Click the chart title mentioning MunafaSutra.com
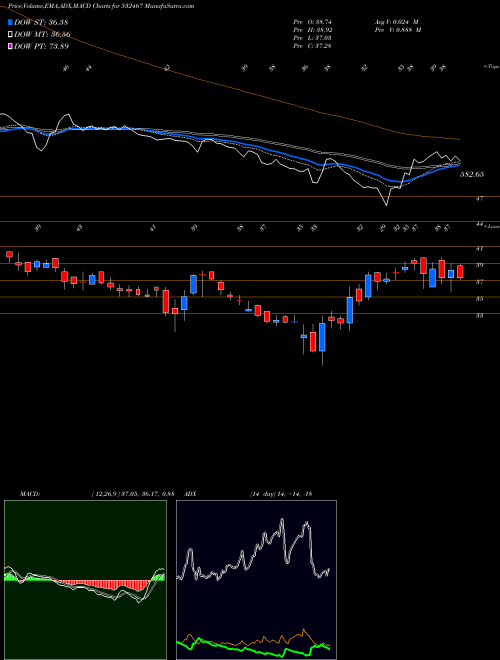The width and height of the screenshot is (500, 660). coord(101,6)
